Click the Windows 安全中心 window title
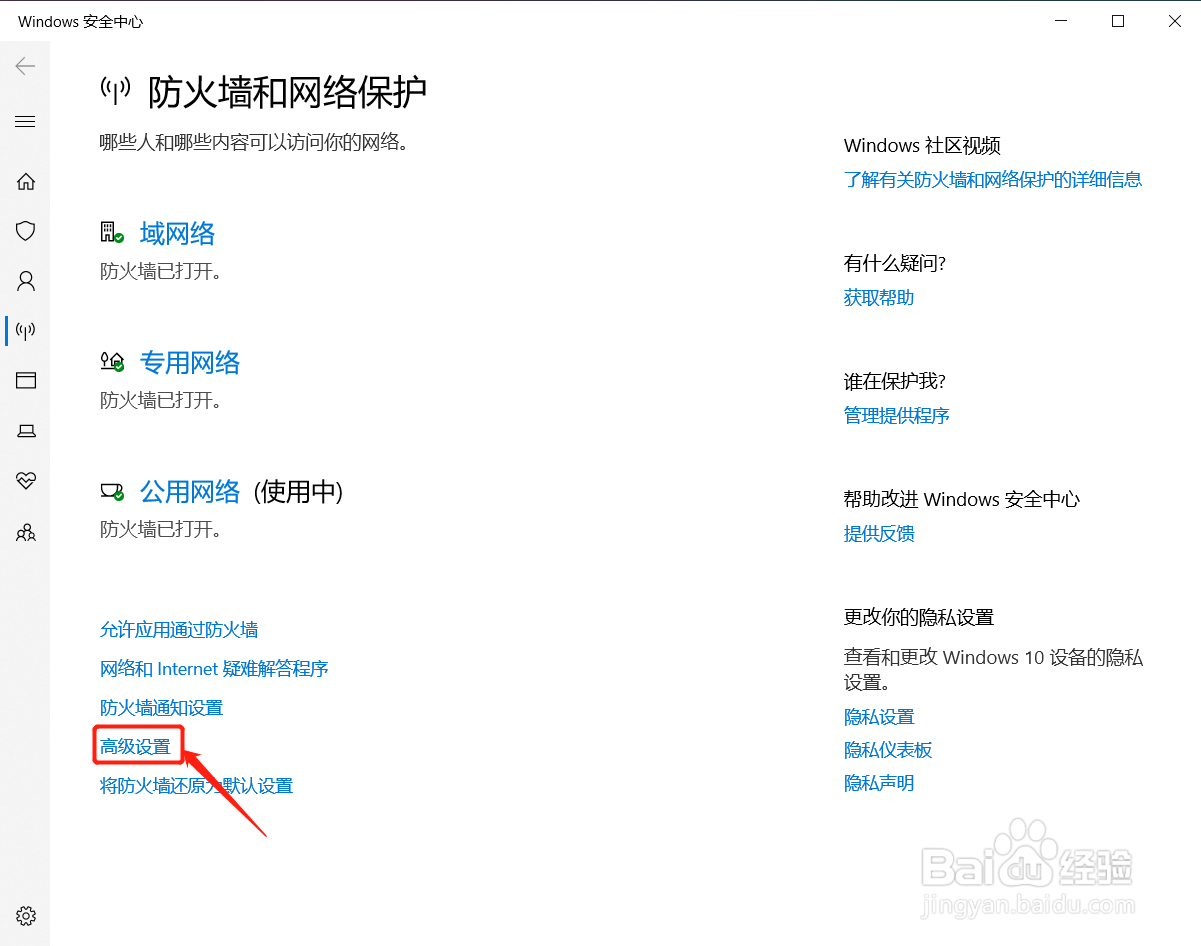This screenshot has width=1201, height=946. point(80,22)
